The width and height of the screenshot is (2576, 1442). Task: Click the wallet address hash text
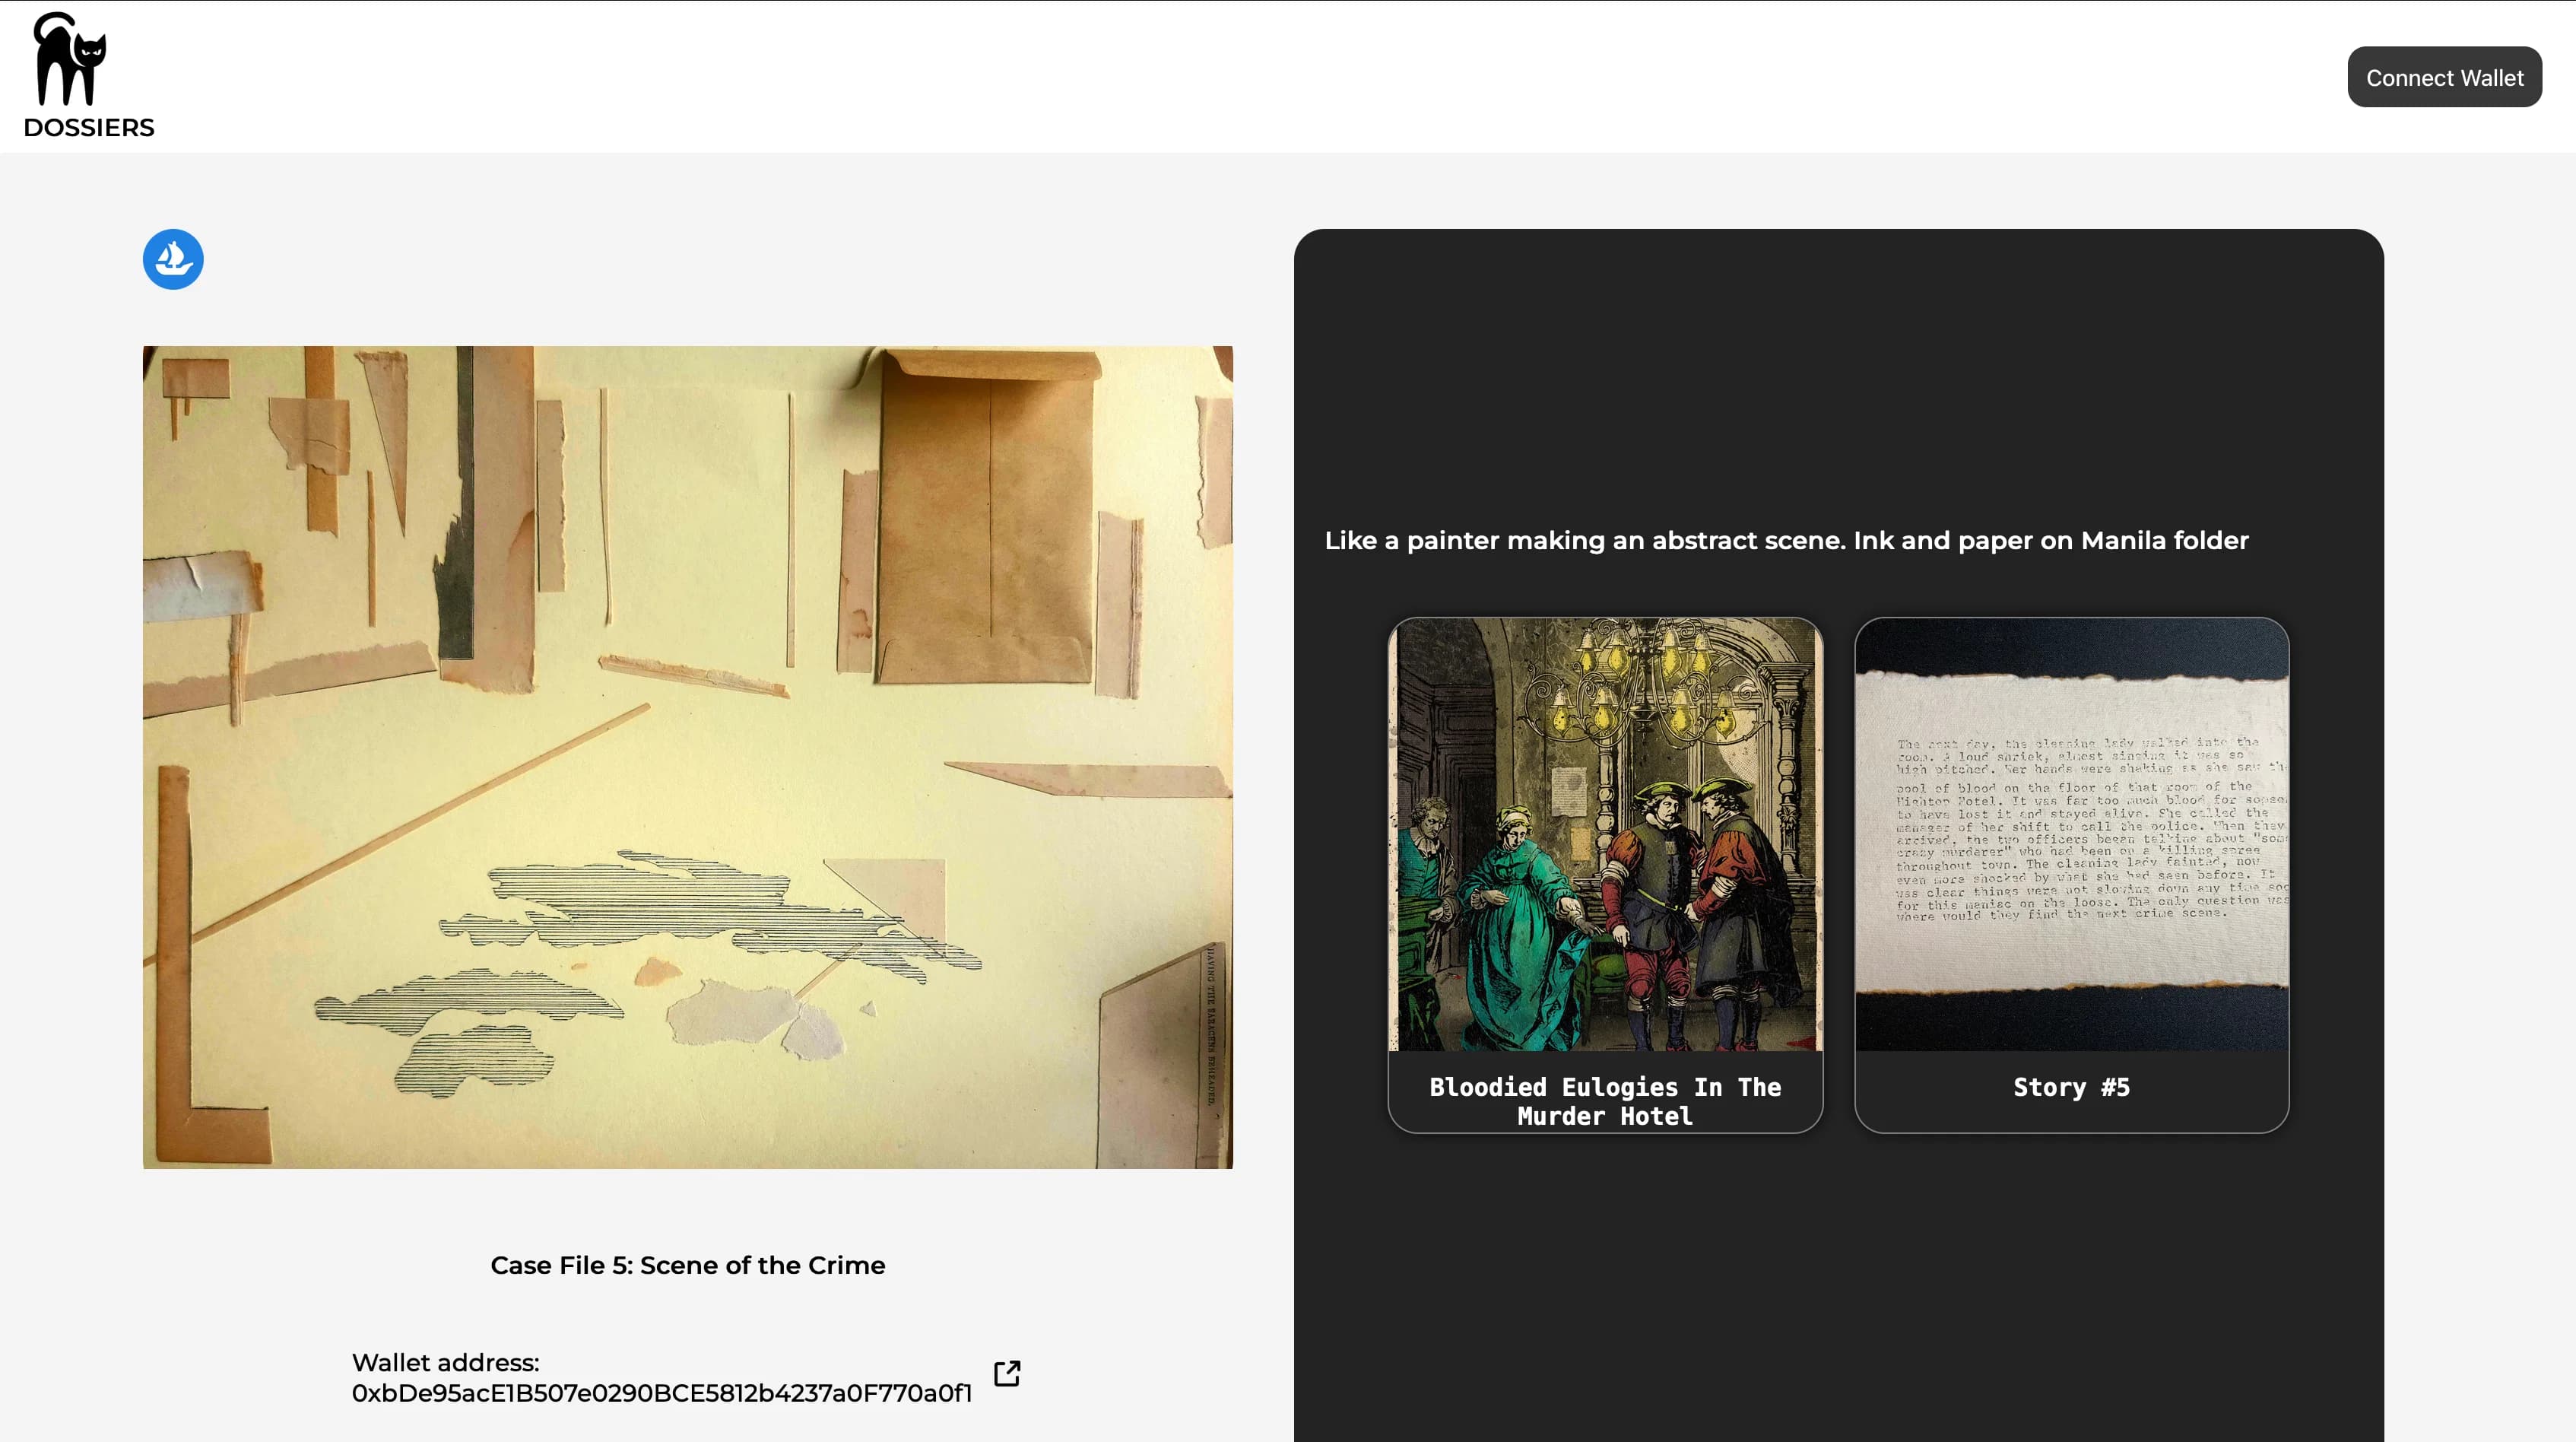pos(661,1393)
